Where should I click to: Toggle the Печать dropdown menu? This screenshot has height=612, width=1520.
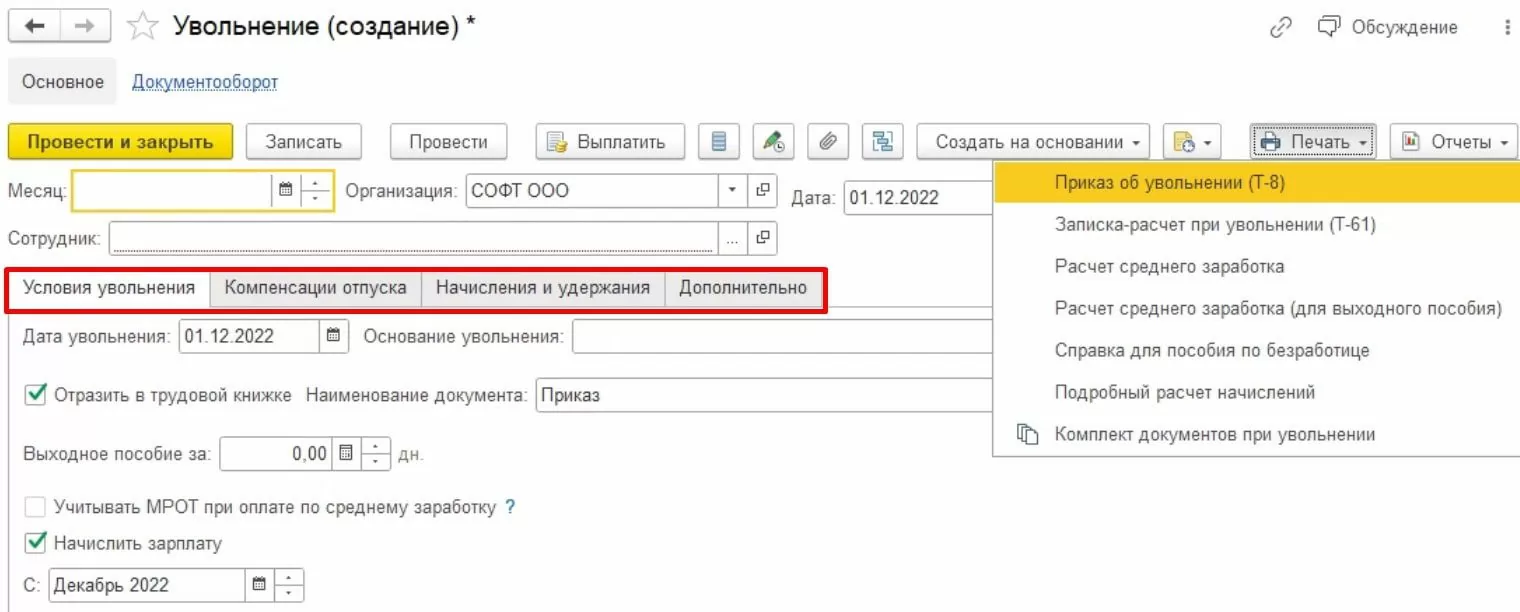click(1314, 142)
